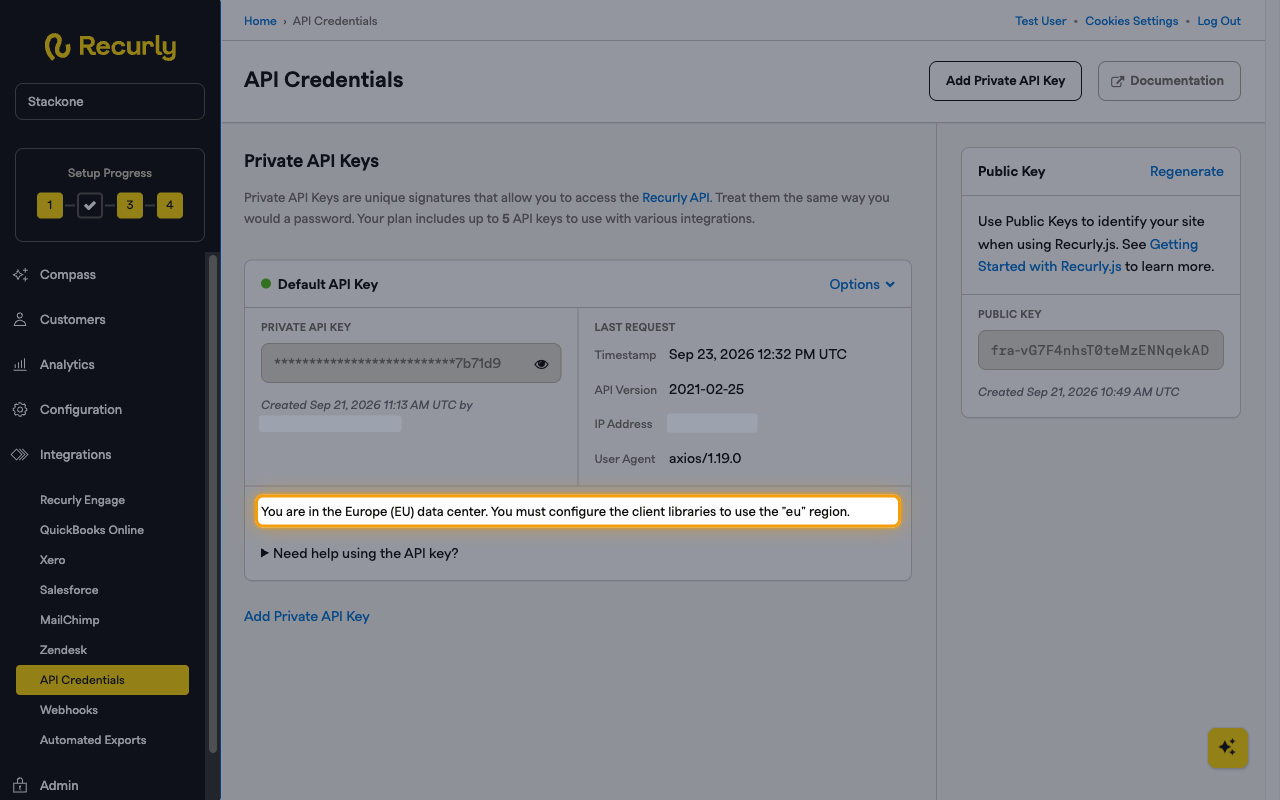1280x800 pixels.
Task: Select Salesforce in the sidebar
Action: pyautogui.click(x=69, y=590)
